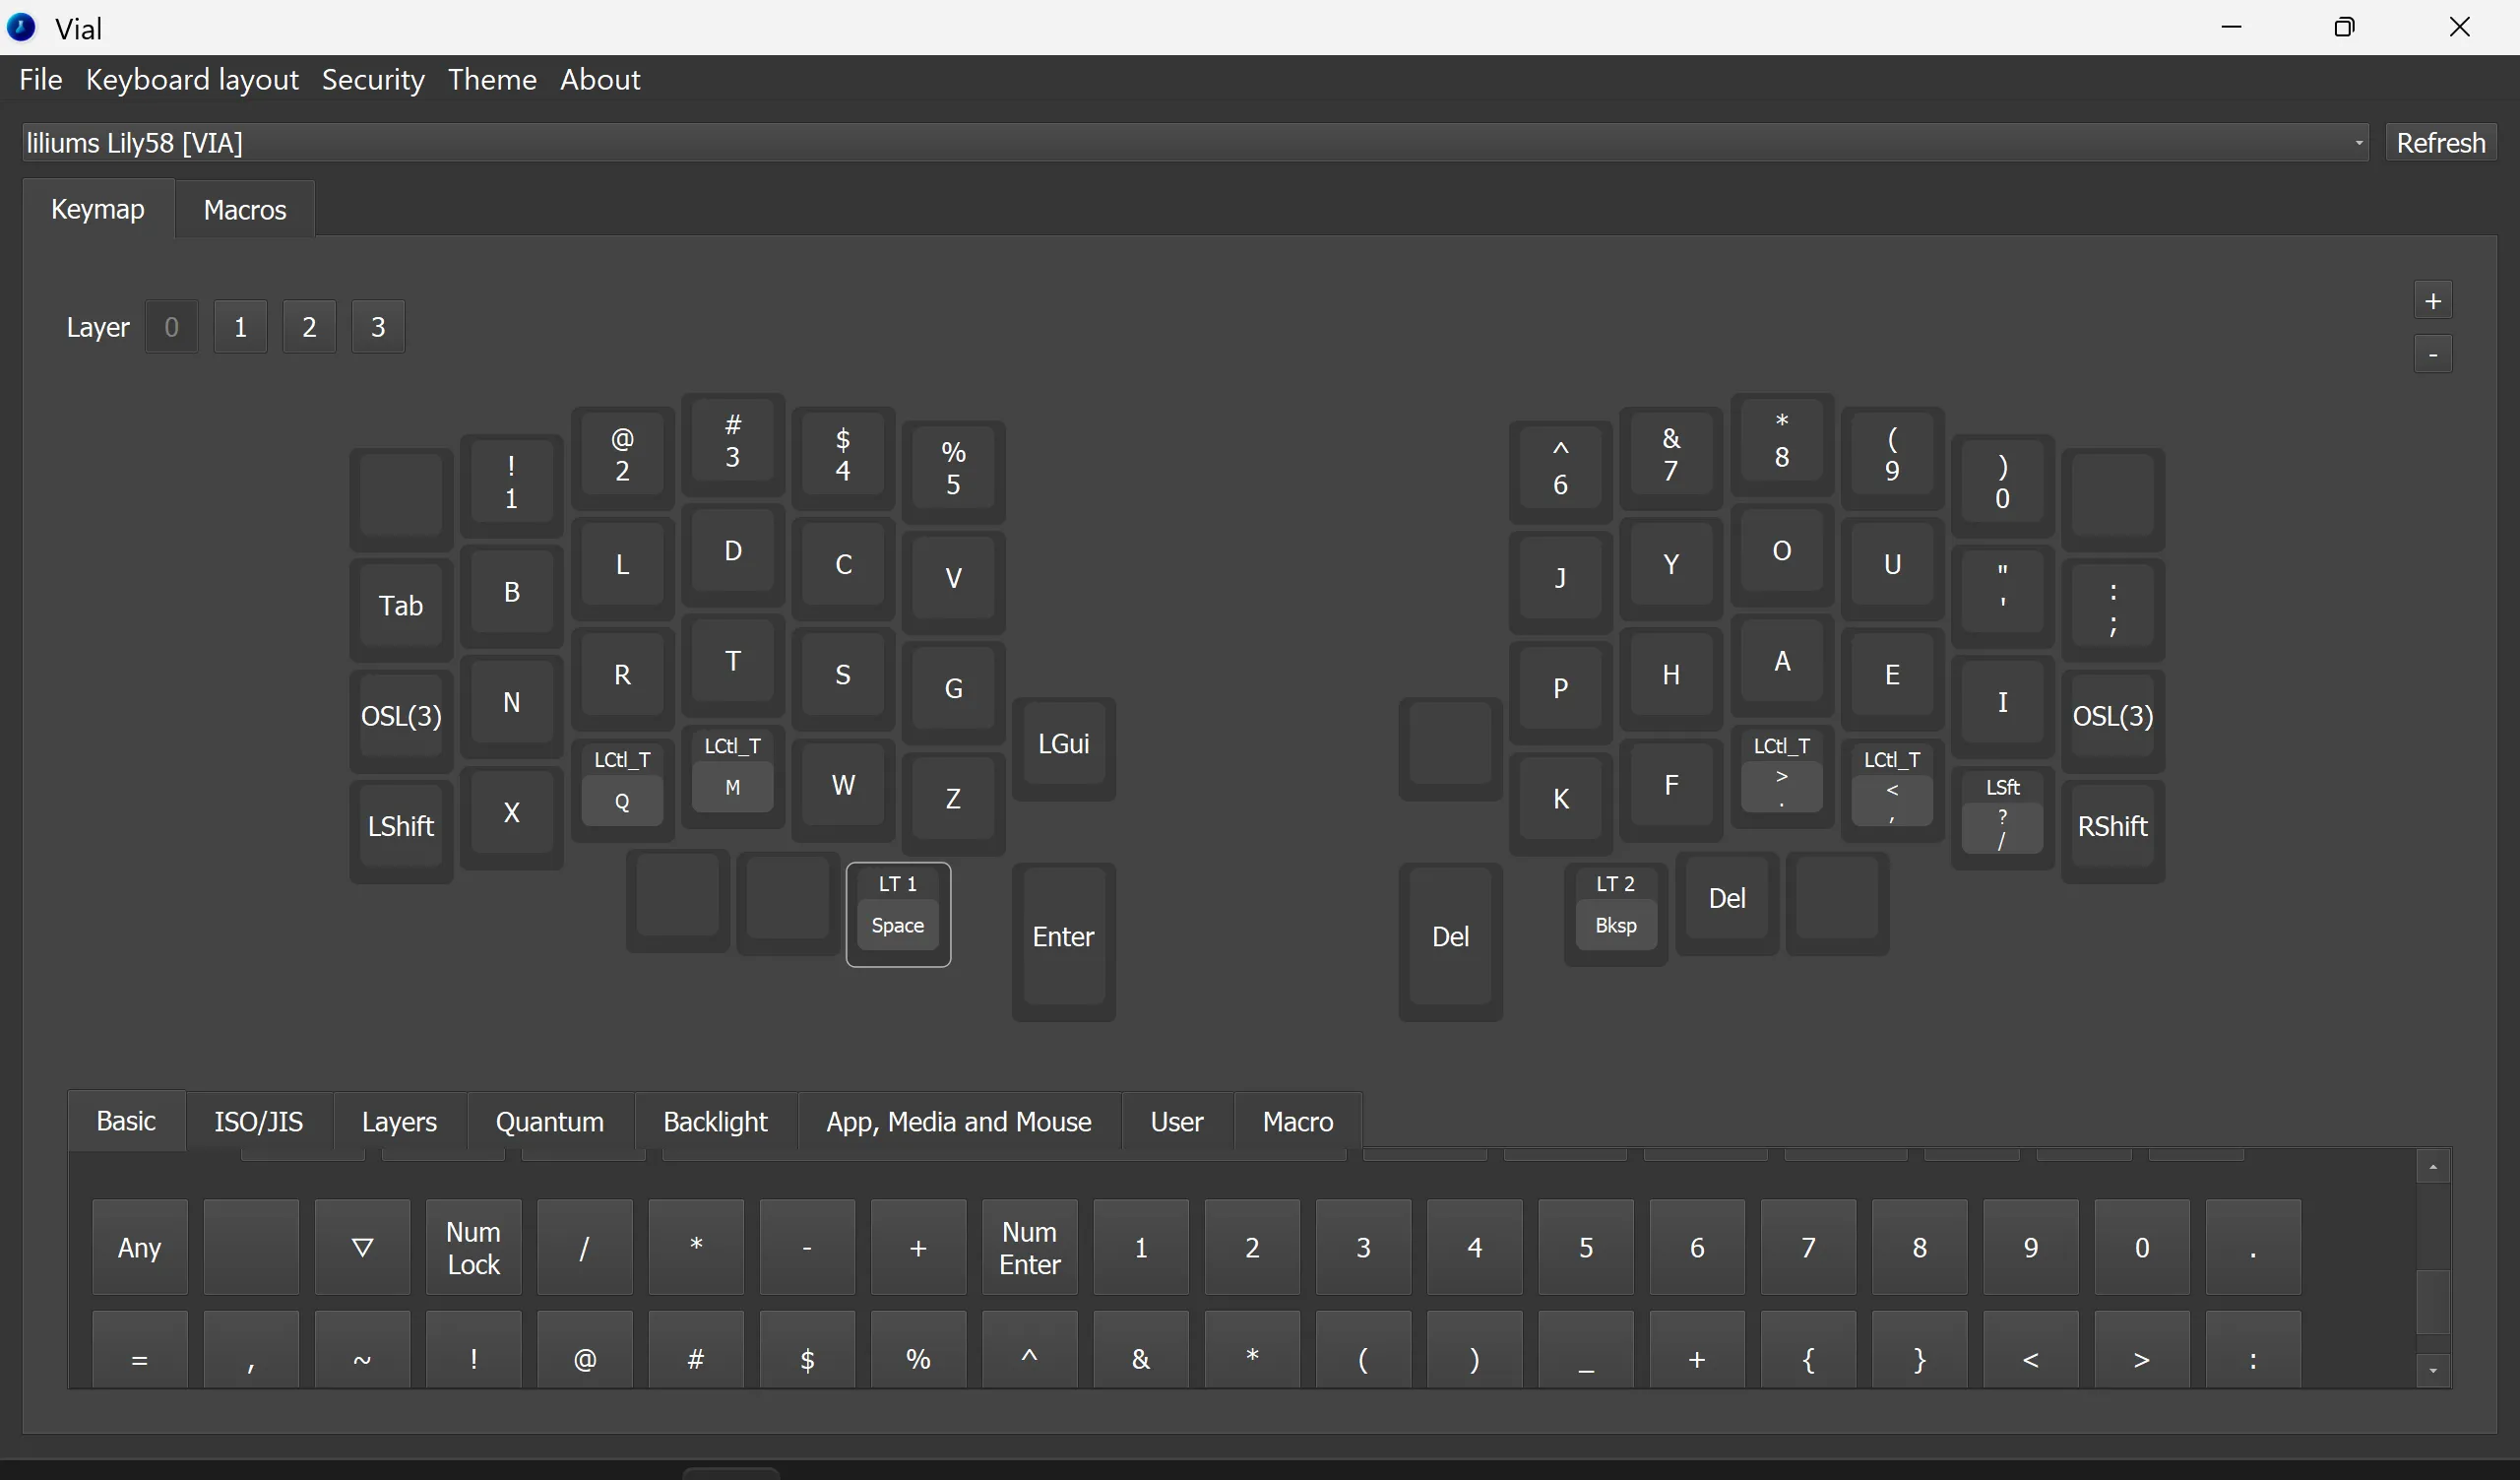Screen dimensions: 2520x1480
Task: Pick the transparent triangle keycode
Action: (362, 1247)
